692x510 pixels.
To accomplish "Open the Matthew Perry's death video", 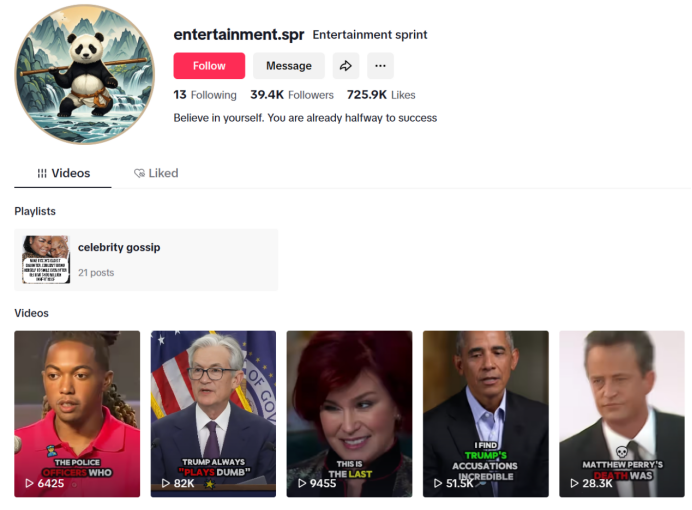I will pyautogui.click(x=622, y=414).
